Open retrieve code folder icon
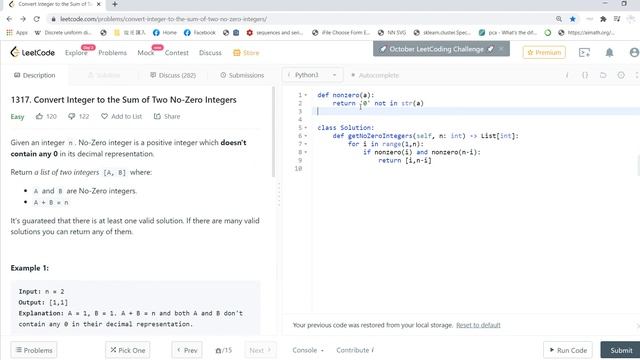640x360 pixels. coord(603,75)
